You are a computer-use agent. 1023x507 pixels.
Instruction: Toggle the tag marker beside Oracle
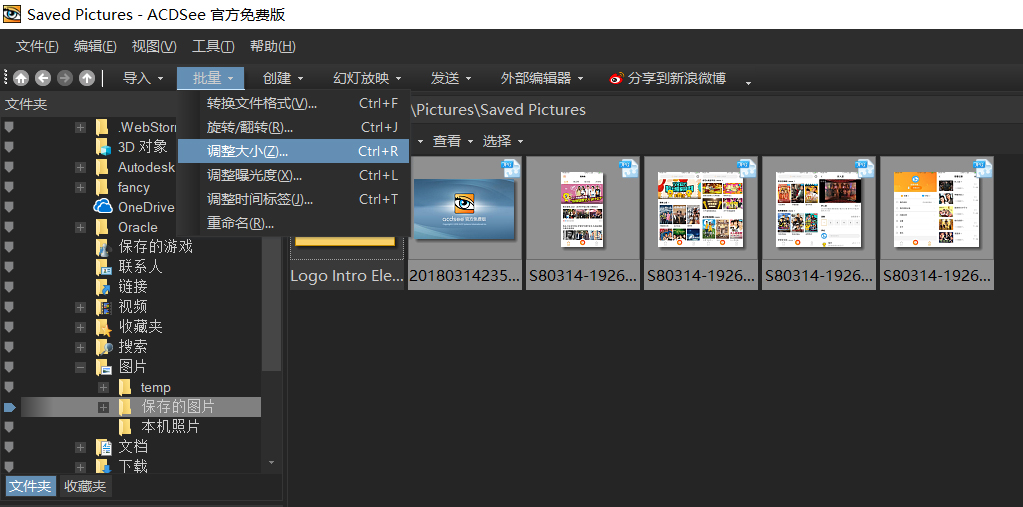click(x=9, y=227)
